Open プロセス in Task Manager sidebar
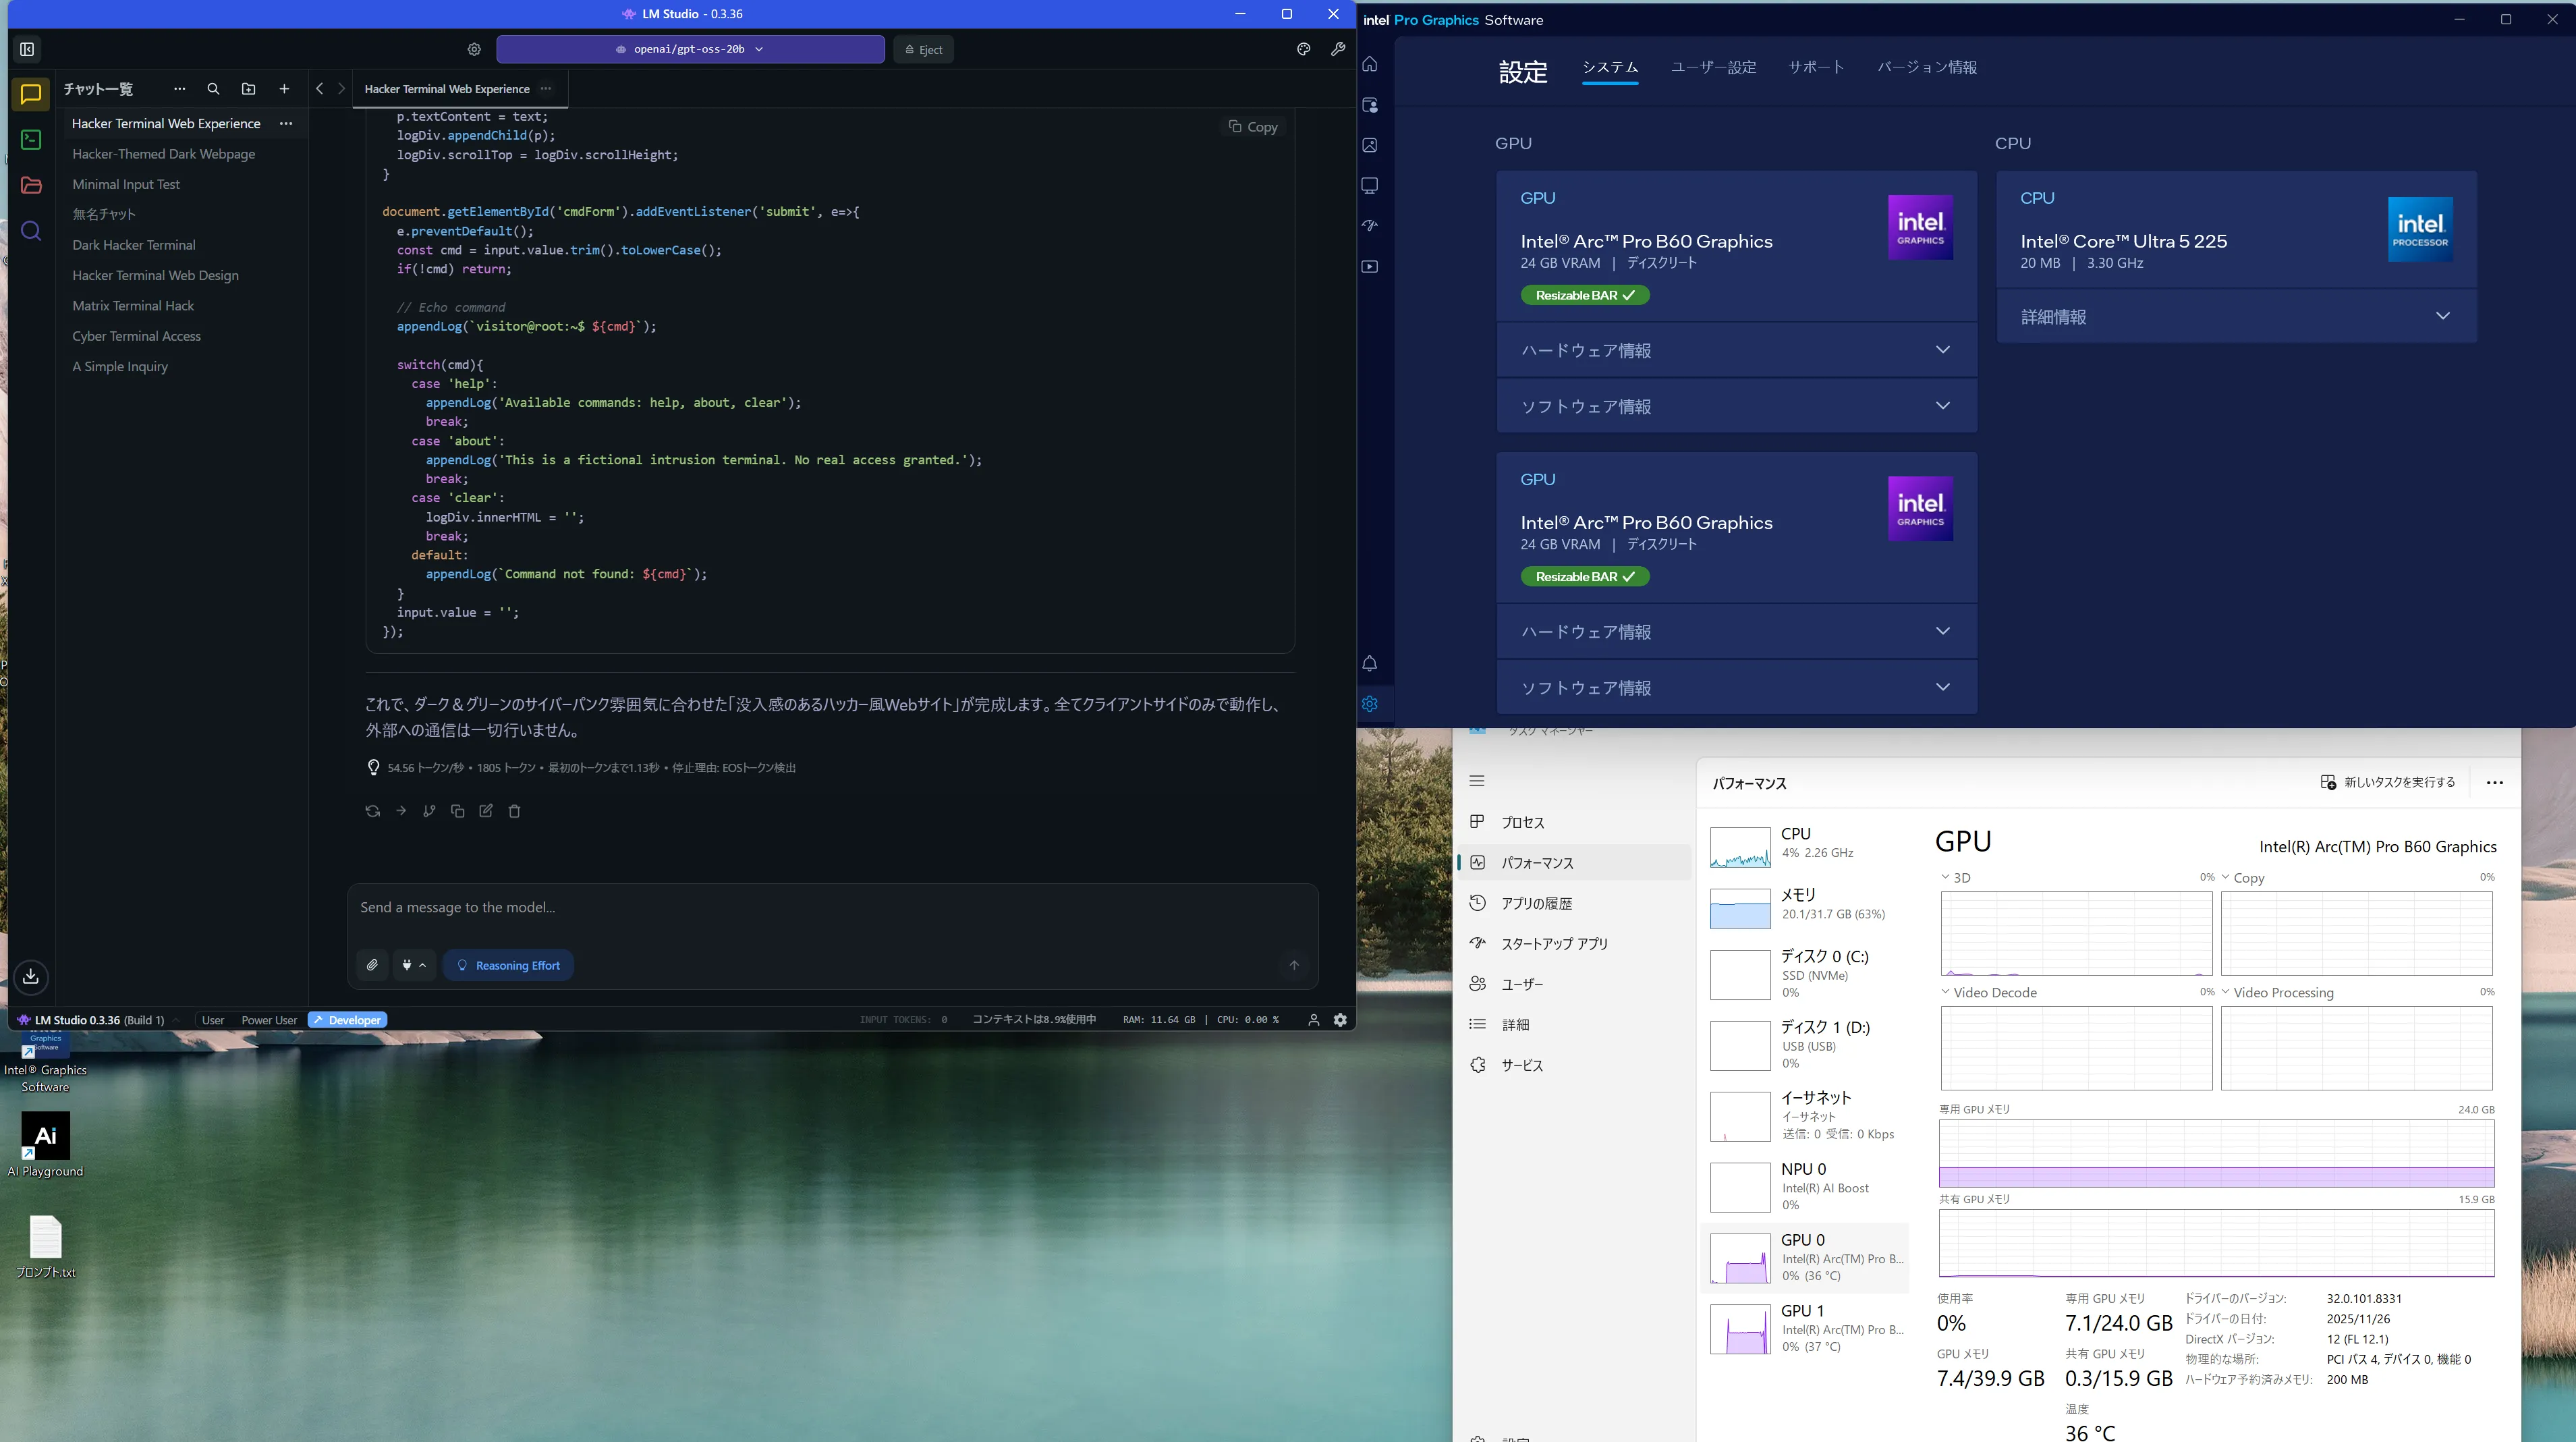 pos(1522,822)
